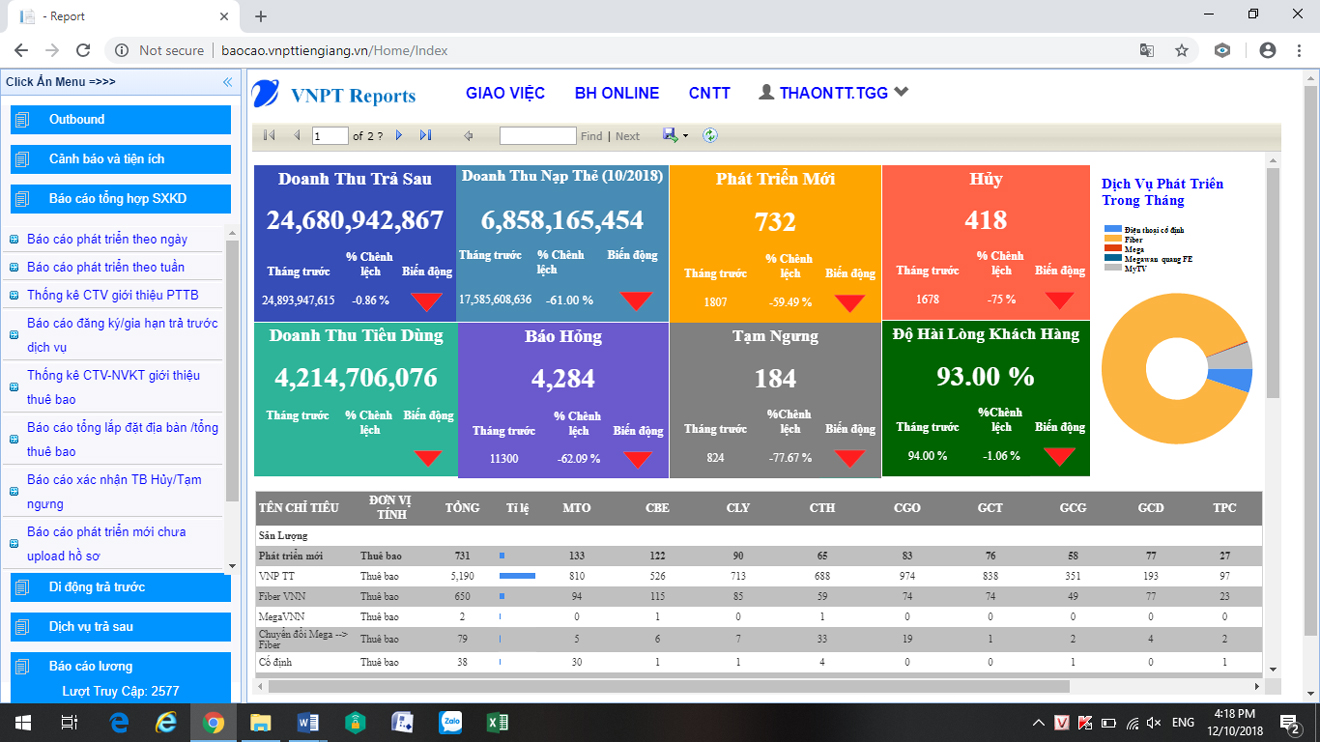Open Báo cáo đăng ký/gia hạn trả trước
The width and height of the screenshot is (1320, 742).
[122, 335]
